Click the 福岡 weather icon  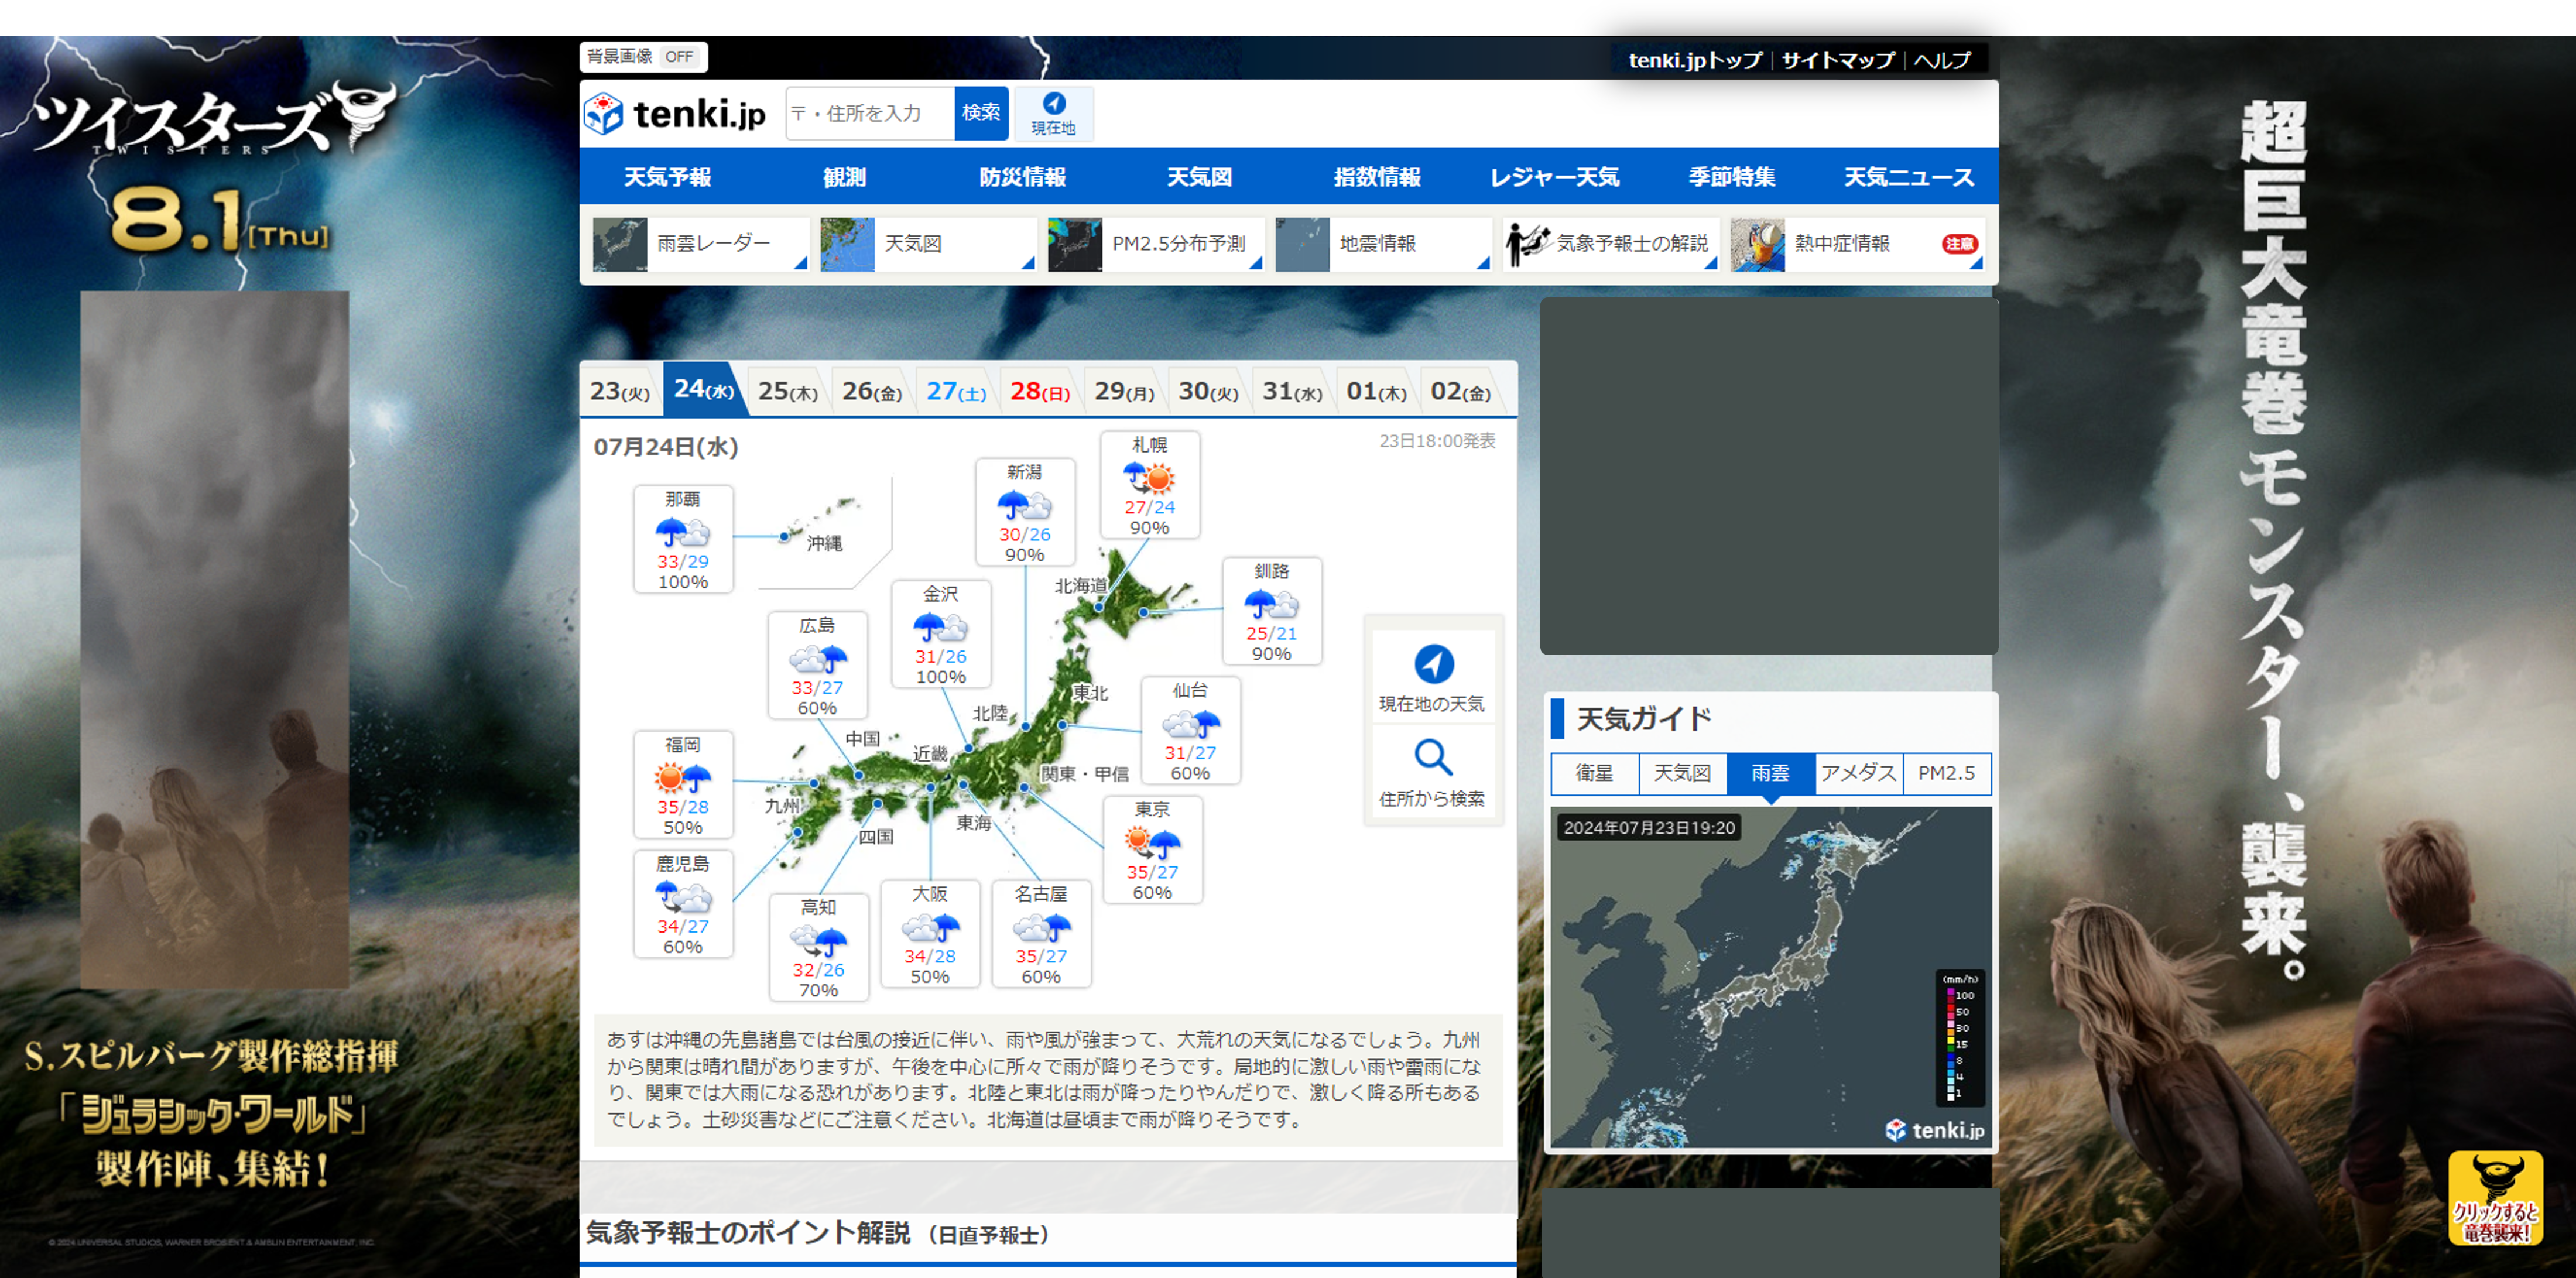(683, 777)
